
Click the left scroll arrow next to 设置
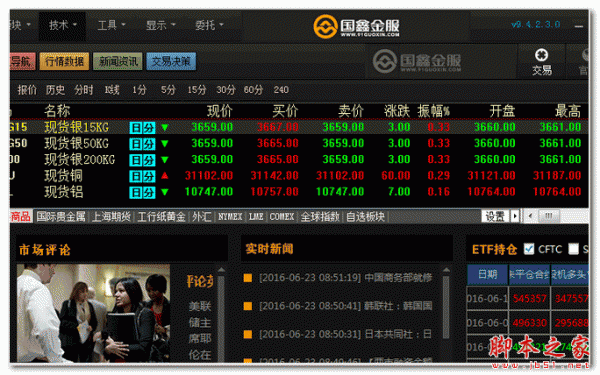(530, 216)
